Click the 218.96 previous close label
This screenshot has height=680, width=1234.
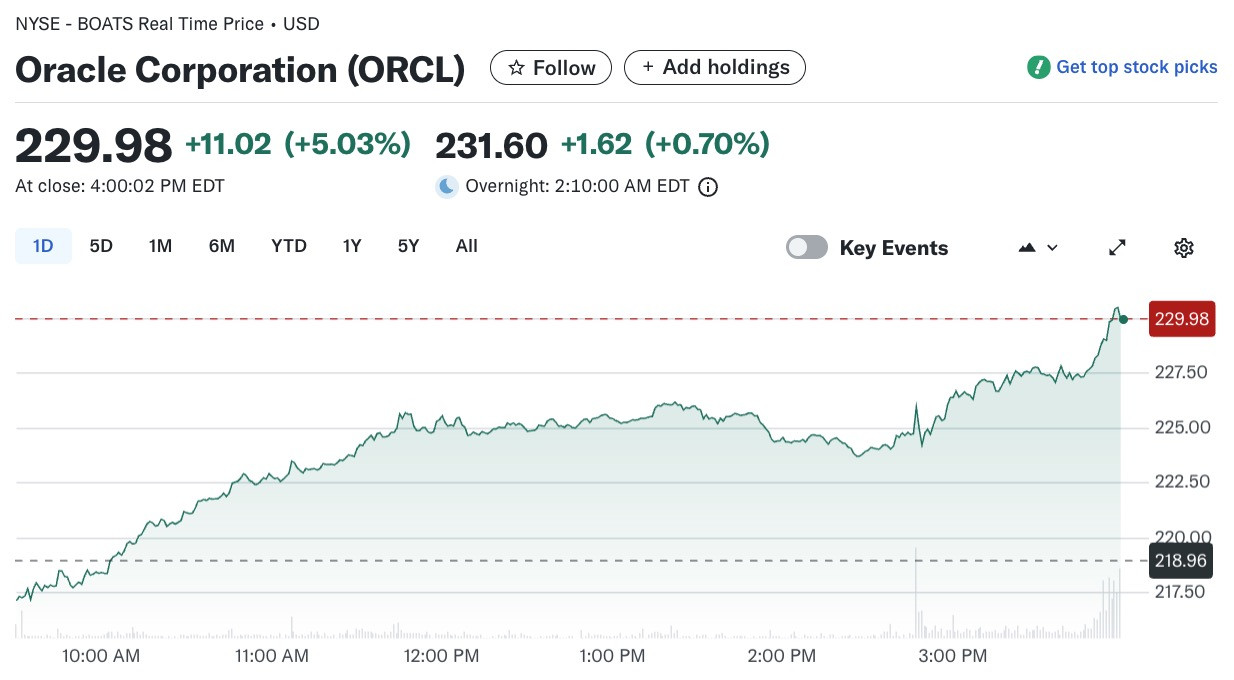[1182, 560]
